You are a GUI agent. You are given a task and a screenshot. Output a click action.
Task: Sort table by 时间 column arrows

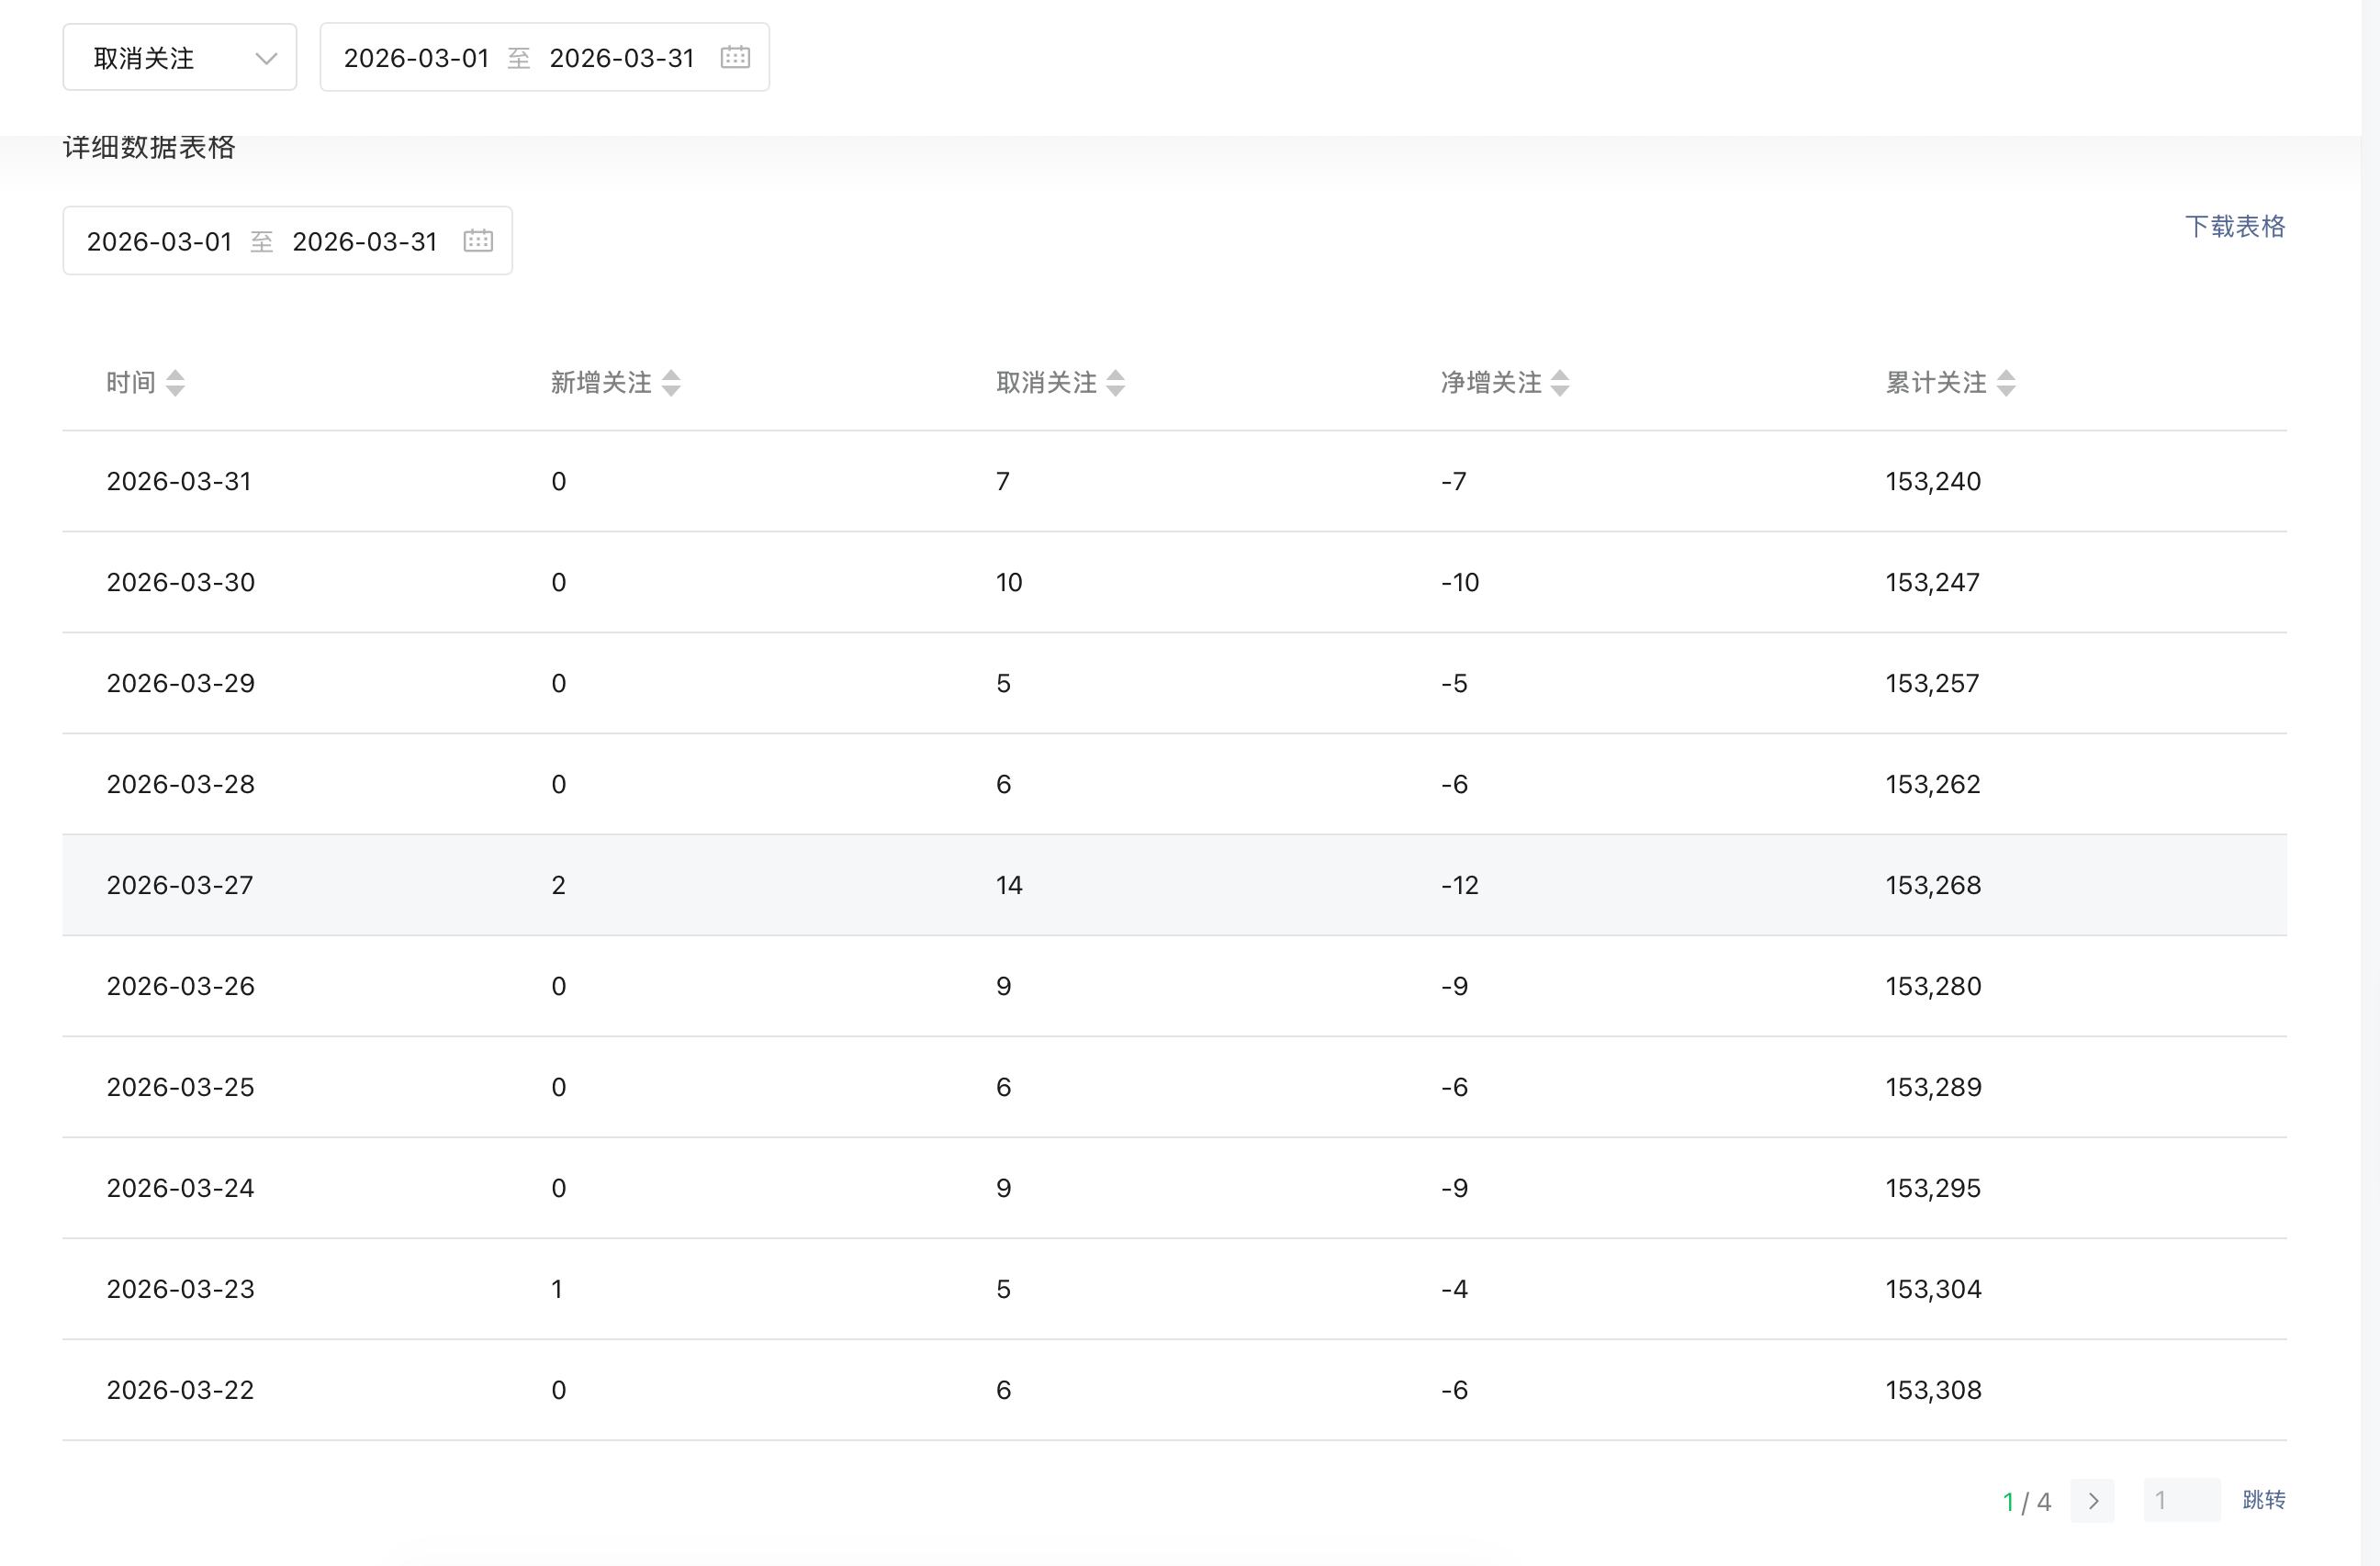click(175, 382)
